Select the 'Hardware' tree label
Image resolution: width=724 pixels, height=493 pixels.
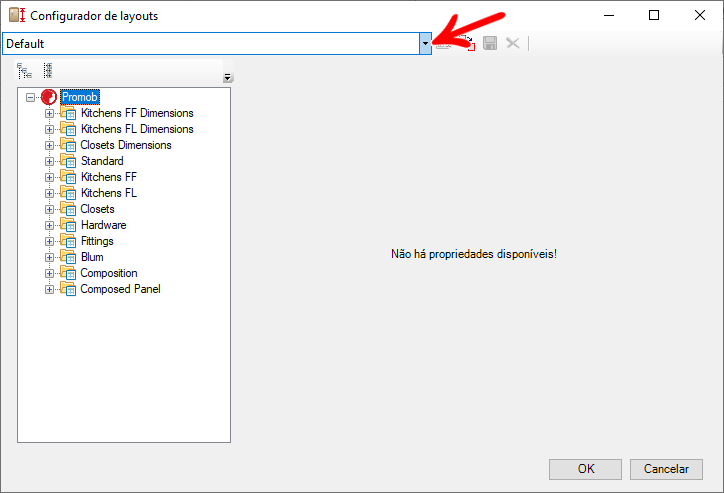[x=103, y=225]
